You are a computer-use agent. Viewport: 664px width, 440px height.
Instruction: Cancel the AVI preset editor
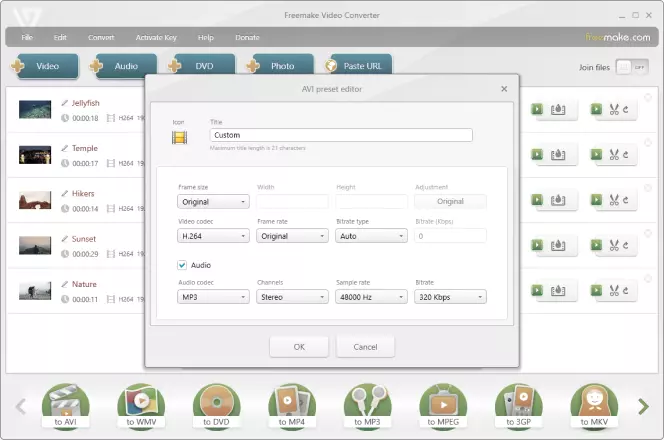pos(365,347)
